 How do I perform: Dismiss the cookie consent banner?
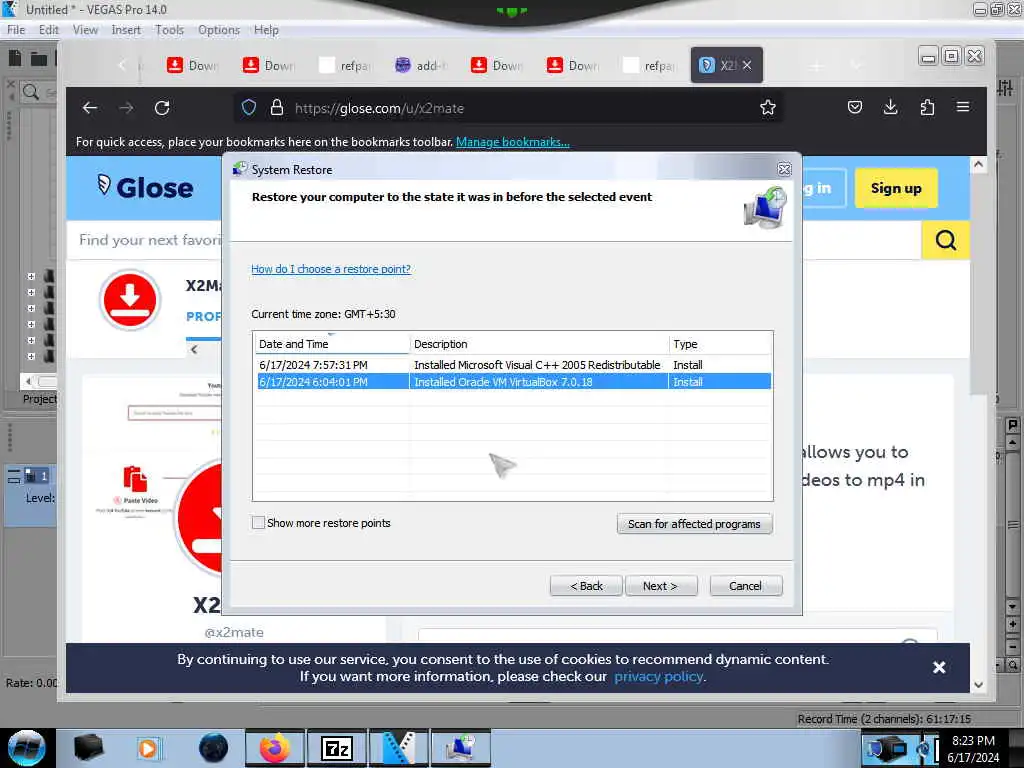(x=939, y=667)
